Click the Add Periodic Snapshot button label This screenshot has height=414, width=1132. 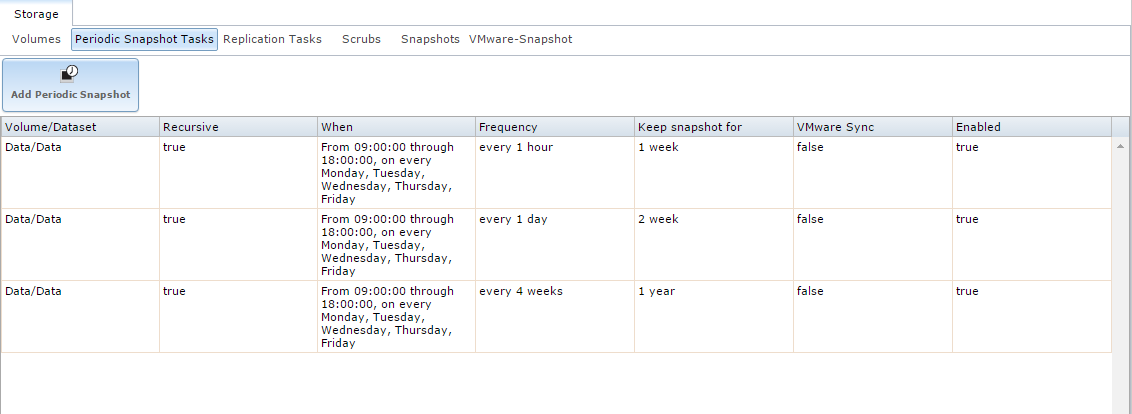71,95
